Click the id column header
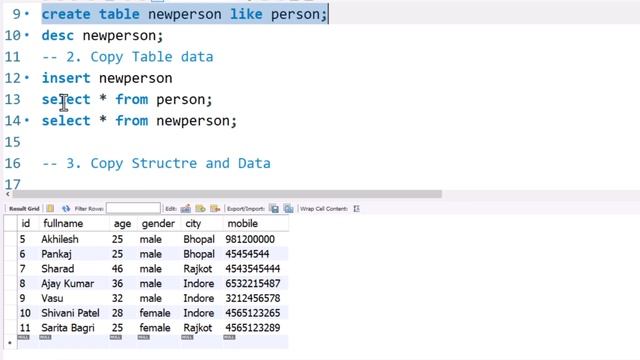640x360 pixels. [26, 223]
